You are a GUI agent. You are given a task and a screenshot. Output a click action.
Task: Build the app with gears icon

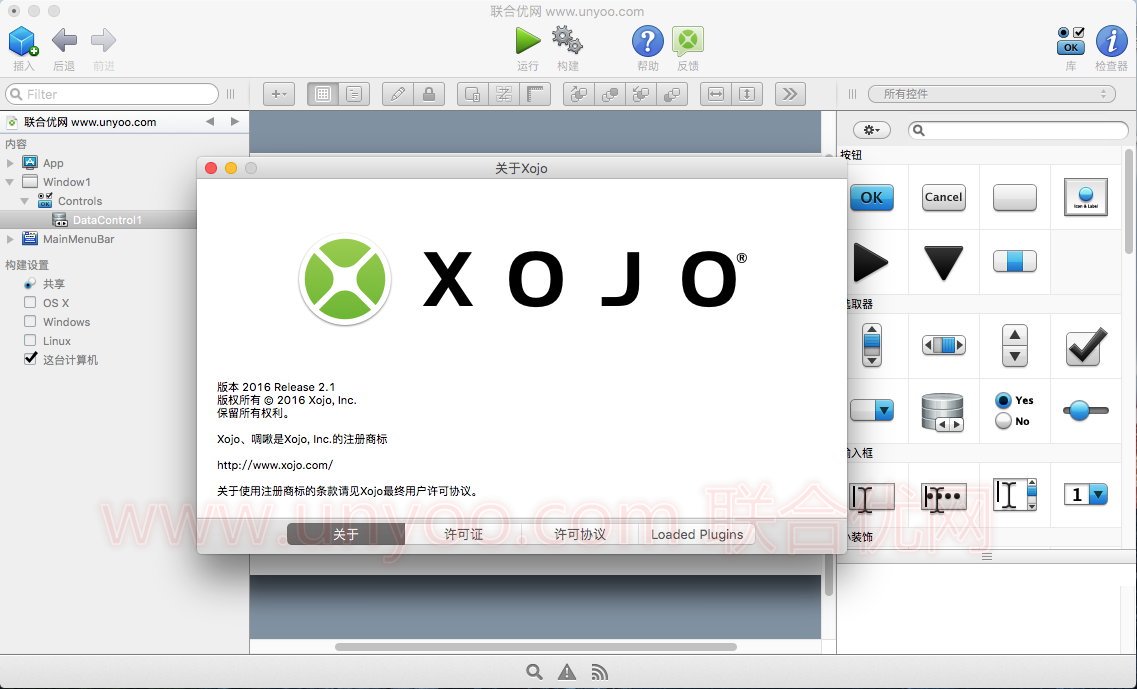click(x=567, y=40)
